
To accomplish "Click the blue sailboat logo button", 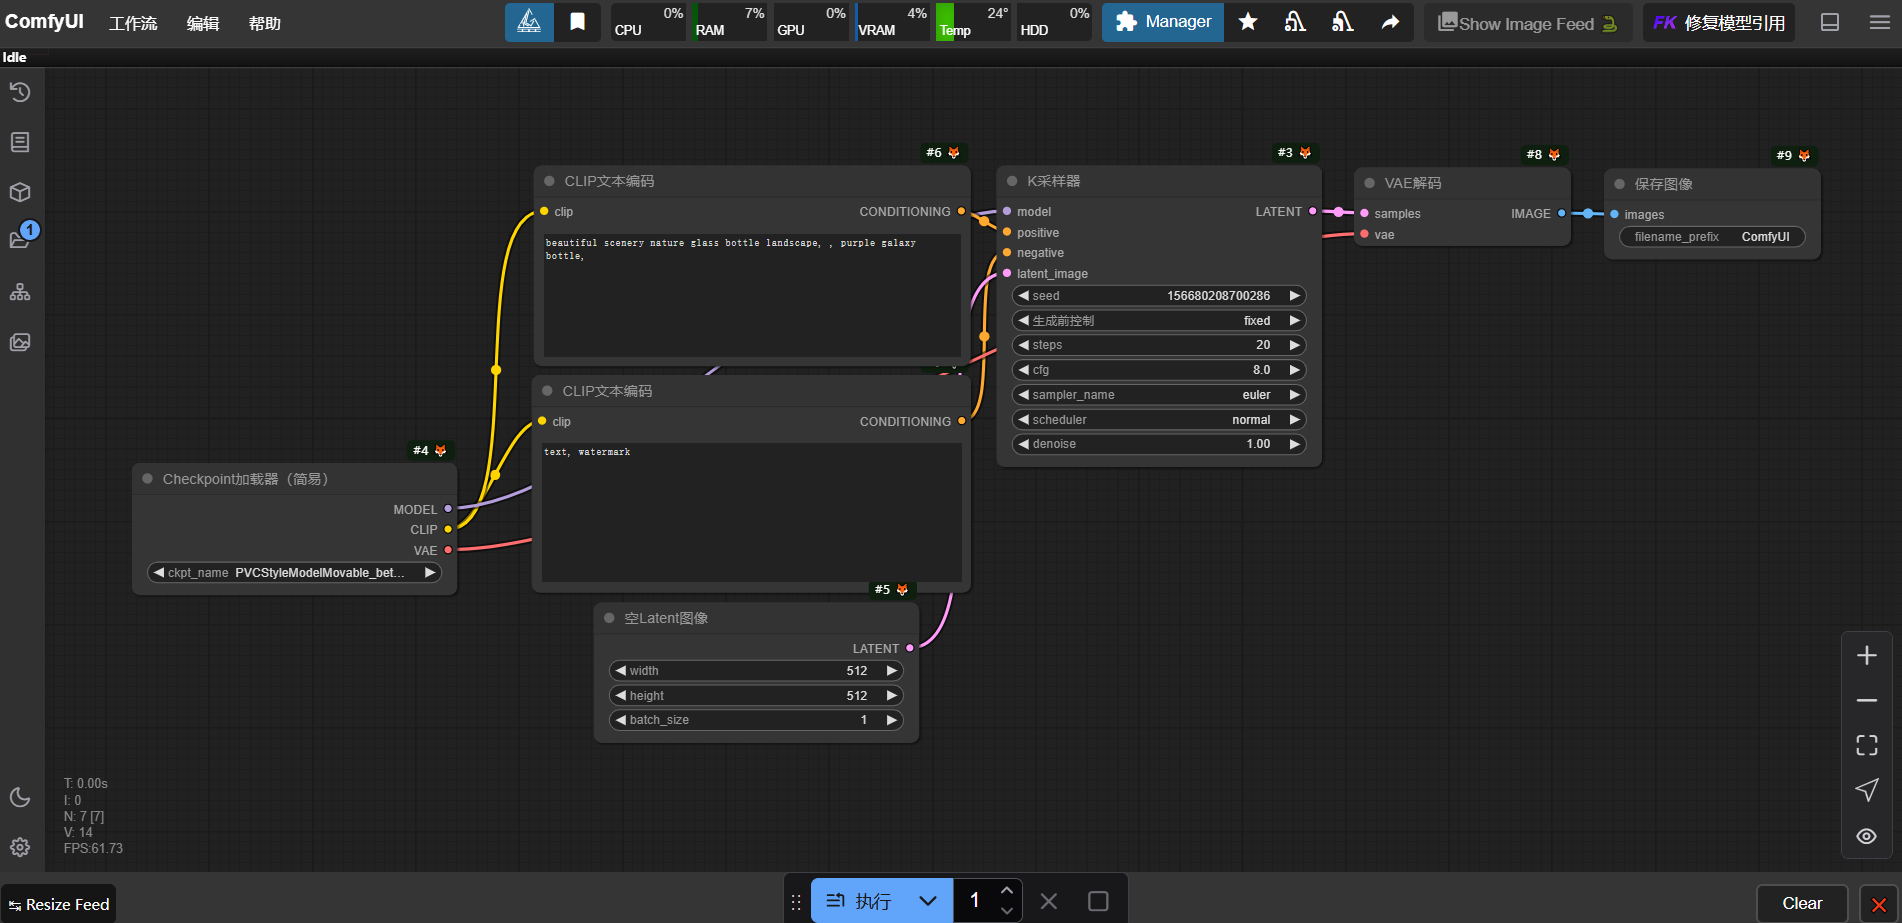I will [x=529, y=22].
